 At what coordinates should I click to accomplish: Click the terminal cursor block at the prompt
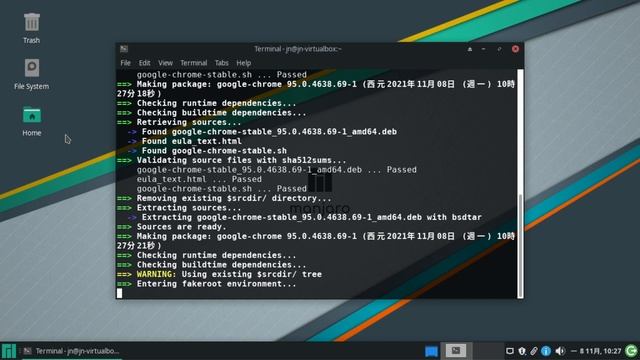pyautogui.click(x=119, y=293)
